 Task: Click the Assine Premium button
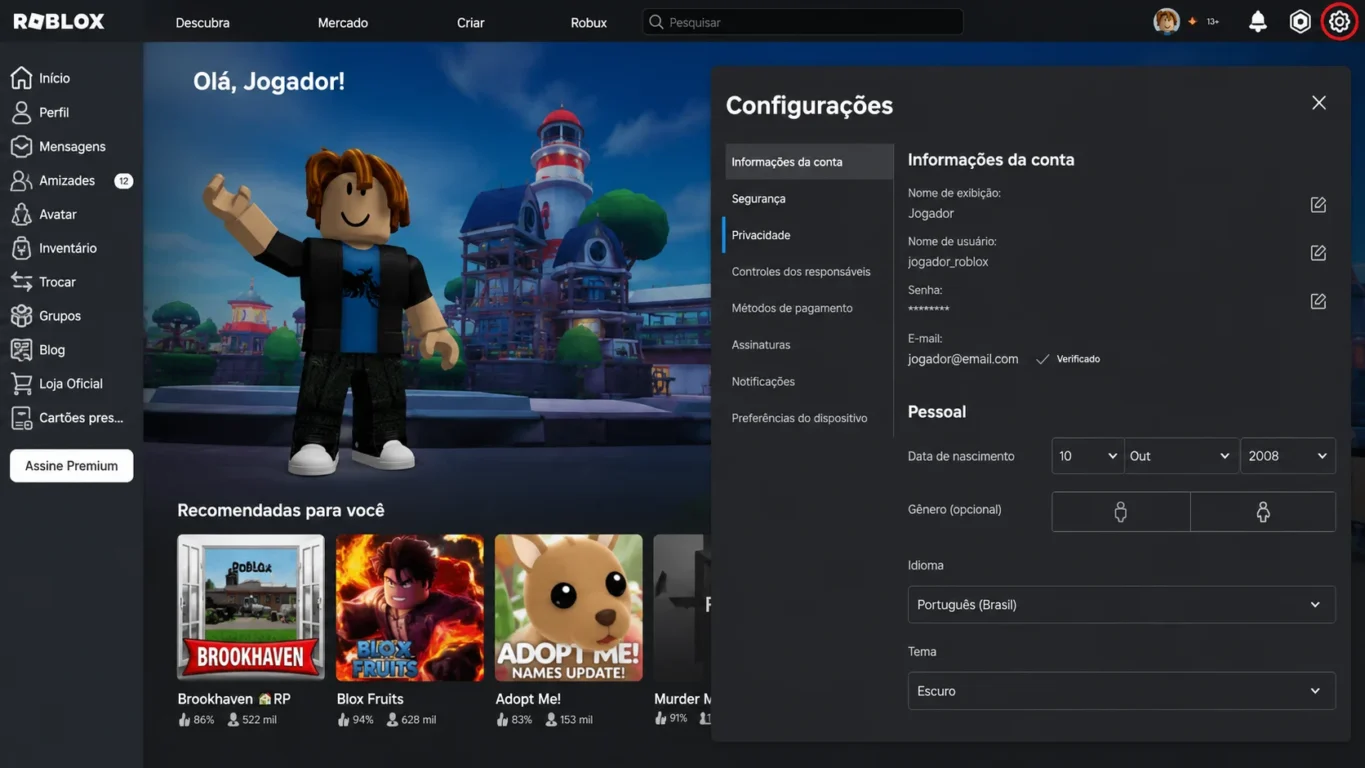tap(71, 466)
